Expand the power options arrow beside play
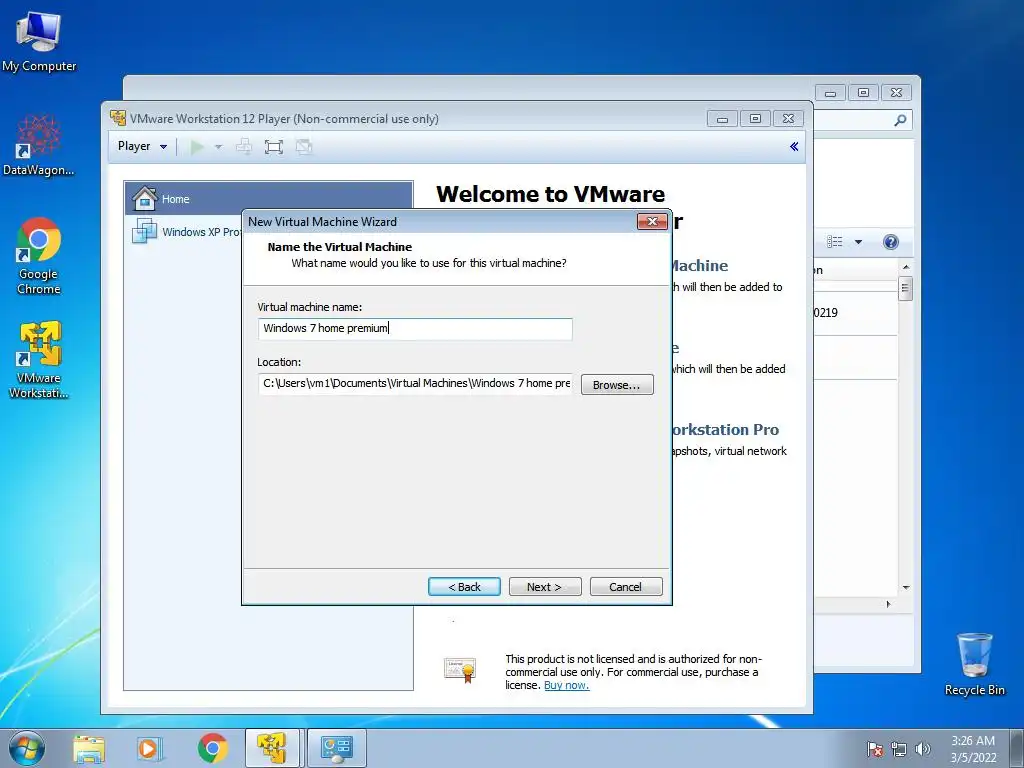The image size is (1024, 768). coord(219,147)
